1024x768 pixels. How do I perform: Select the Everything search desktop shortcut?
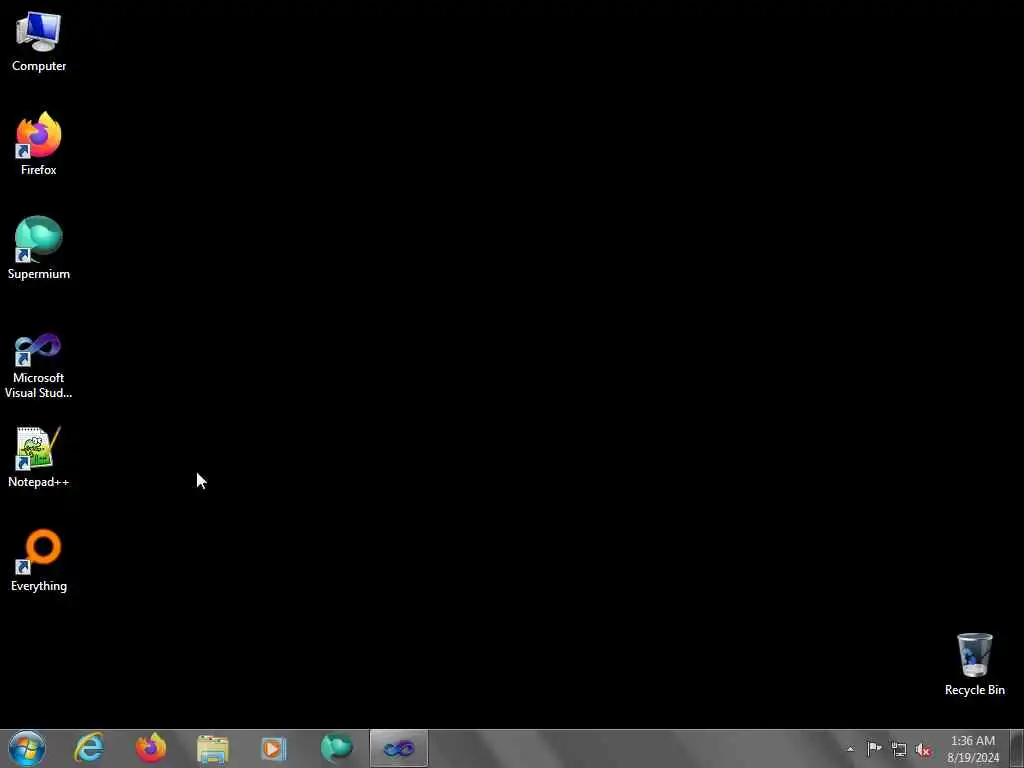(39, 560)
